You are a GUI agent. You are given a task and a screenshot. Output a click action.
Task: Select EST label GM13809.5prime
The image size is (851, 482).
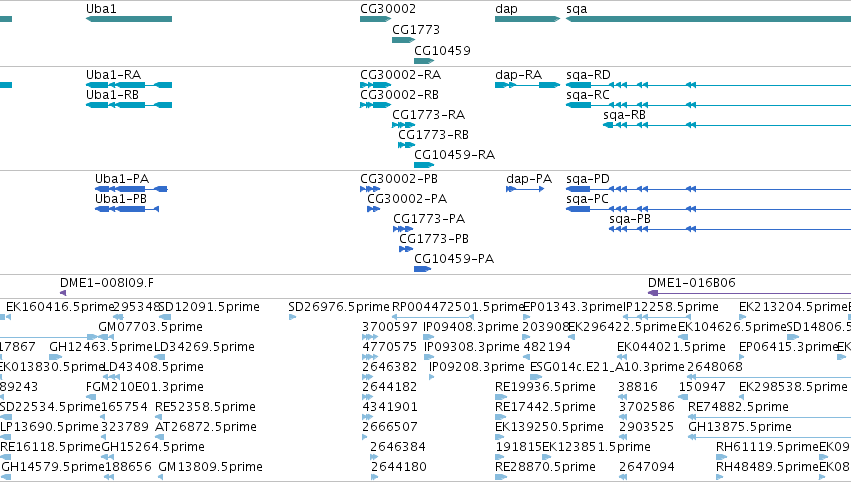(x=211, y=467)
